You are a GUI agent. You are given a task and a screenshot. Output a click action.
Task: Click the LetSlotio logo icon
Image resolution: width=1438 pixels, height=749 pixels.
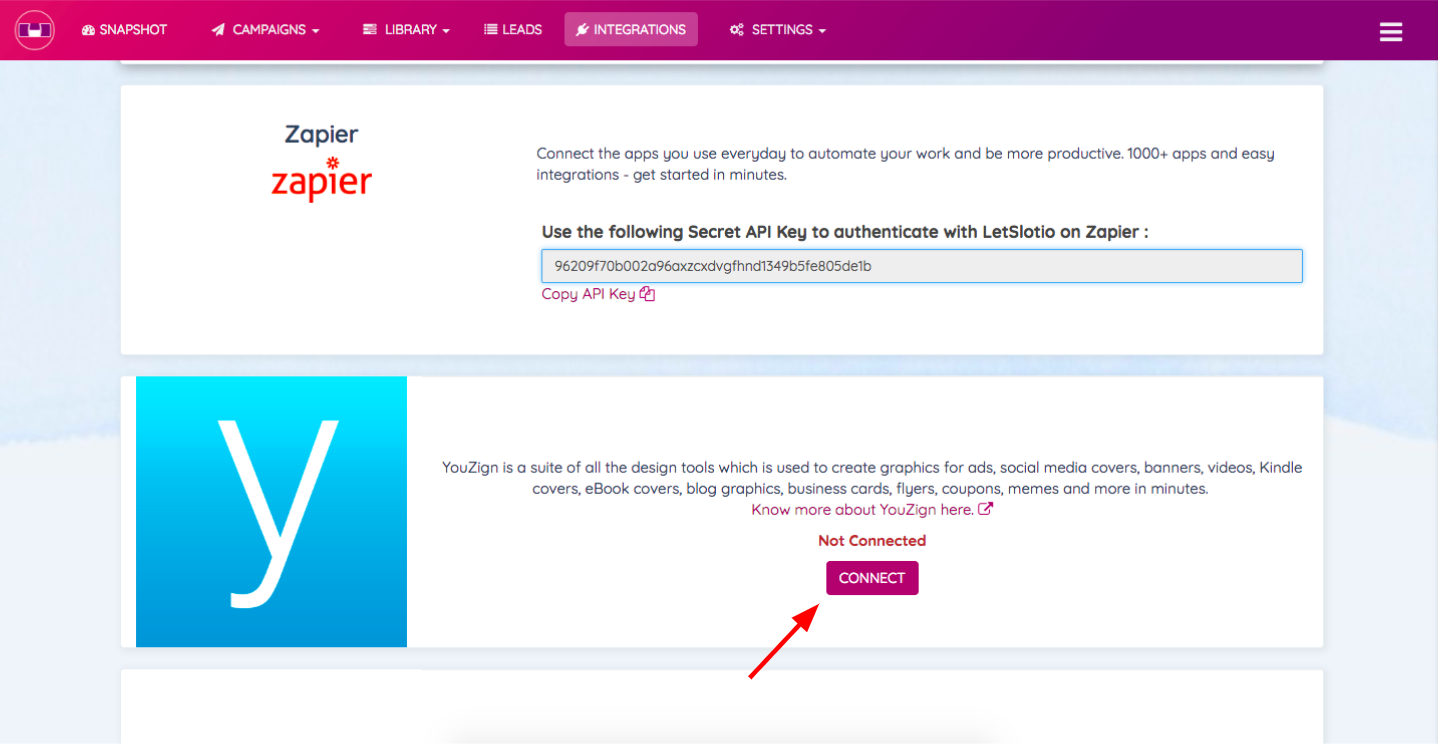point(34,30)
